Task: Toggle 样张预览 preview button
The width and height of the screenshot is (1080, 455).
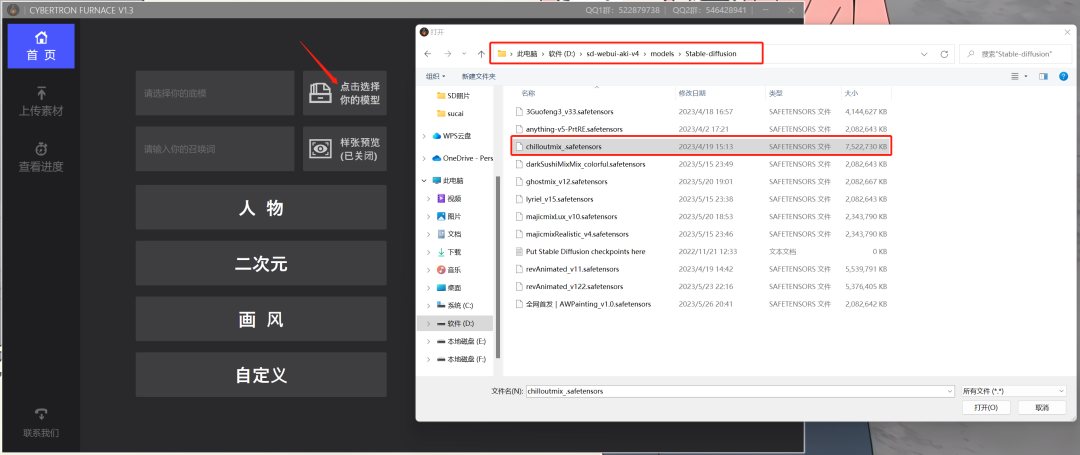Action: pos(344,149)
